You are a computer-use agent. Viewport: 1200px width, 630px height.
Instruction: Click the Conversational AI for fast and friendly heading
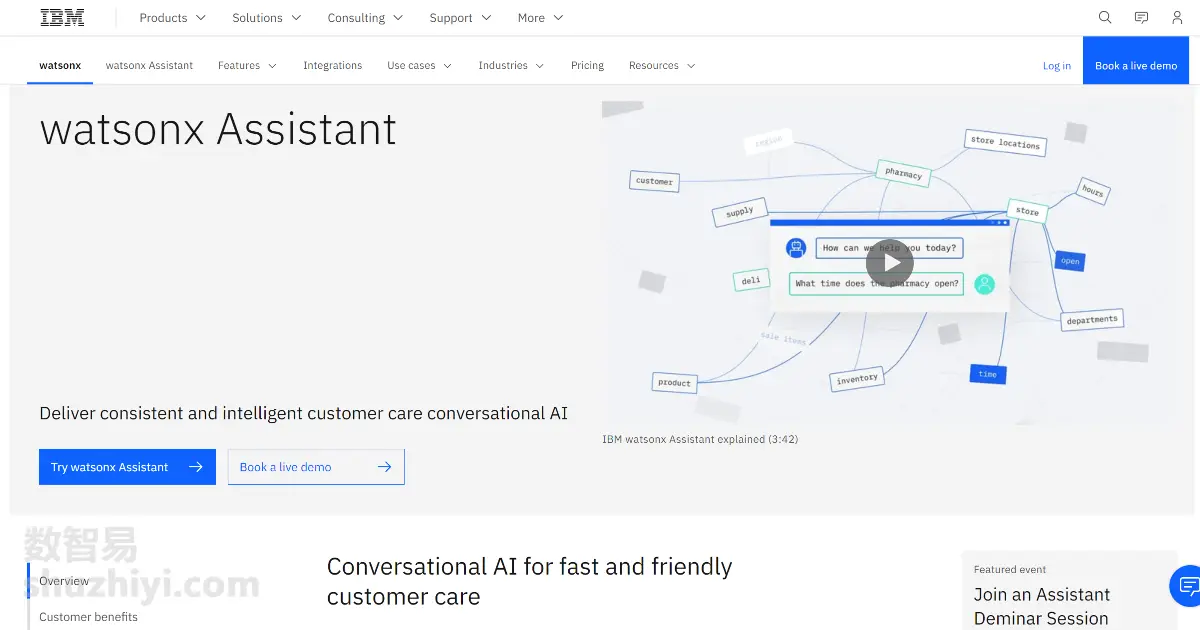pos(530,582)
